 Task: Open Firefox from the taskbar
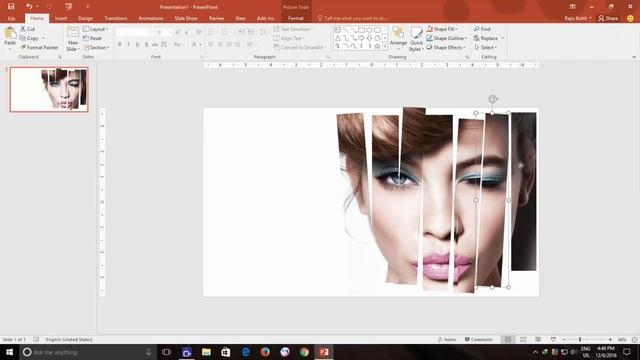[x=265, y=352]
